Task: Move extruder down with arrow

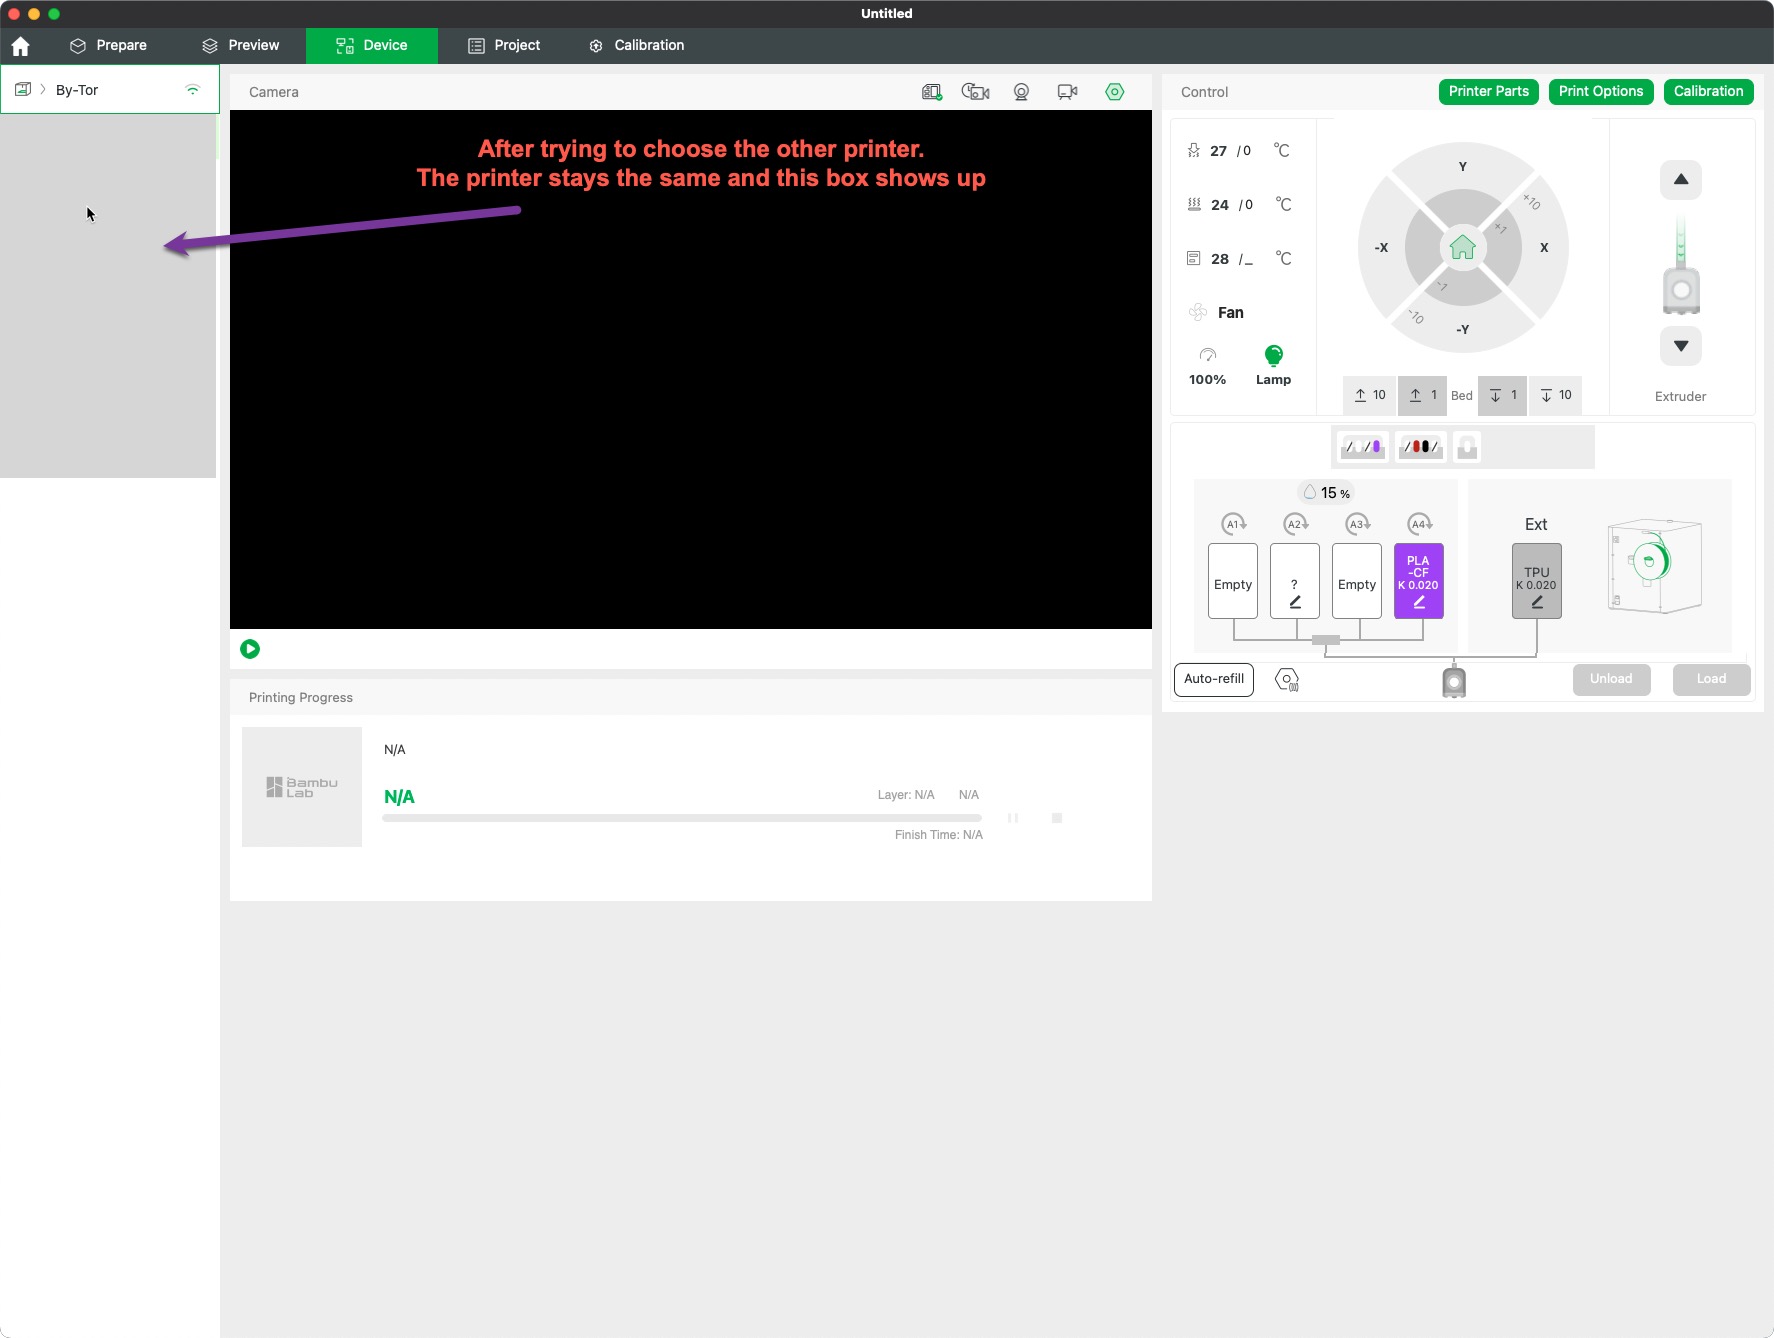Action: point(1681,346)
